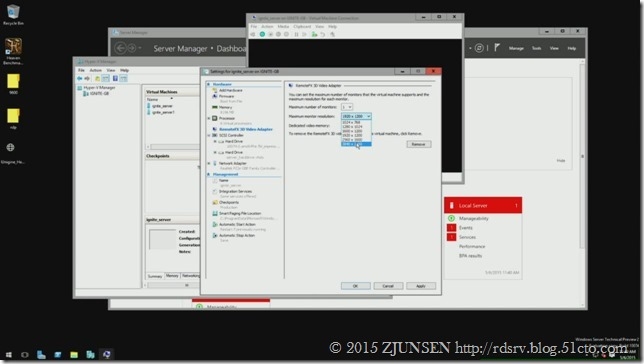Screen dimensions: 644x364
Task: Select RemoteFX 3D Video Adapter item
Action: point(245,129)
